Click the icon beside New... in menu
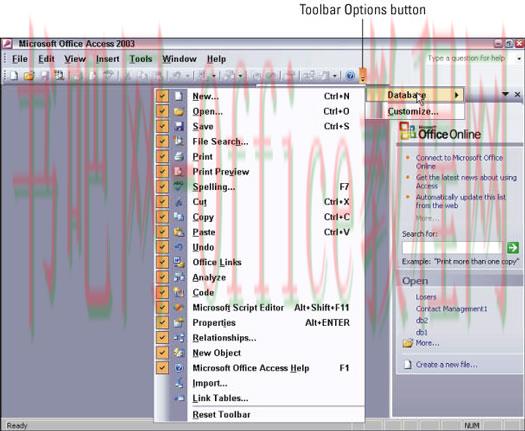Screen dimensions: 525x431 coord(179,96)
